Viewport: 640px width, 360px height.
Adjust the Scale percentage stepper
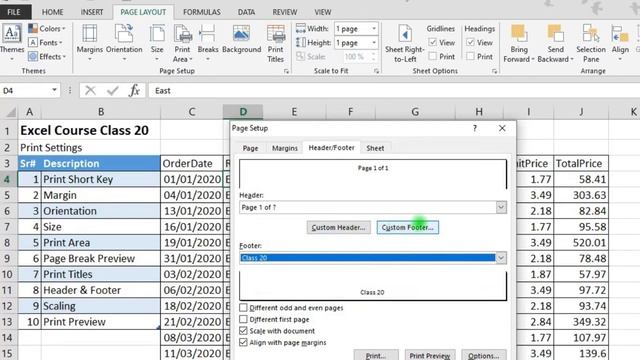point(373,56)
